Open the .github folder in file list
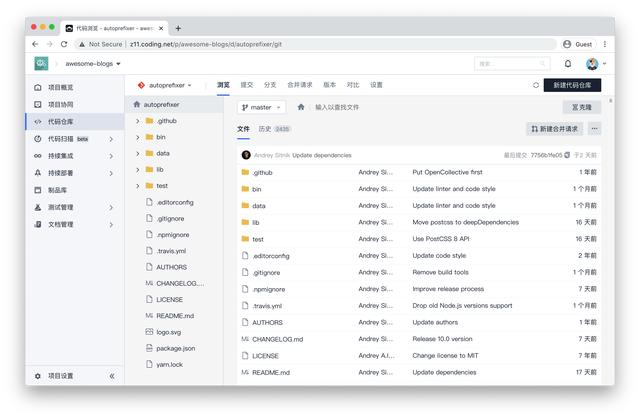 coord(262,173)
